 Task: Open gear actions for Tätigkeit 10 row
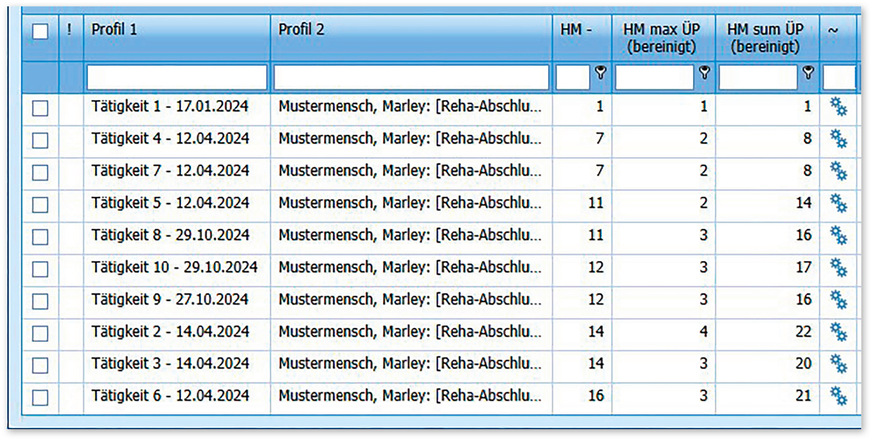838,268
